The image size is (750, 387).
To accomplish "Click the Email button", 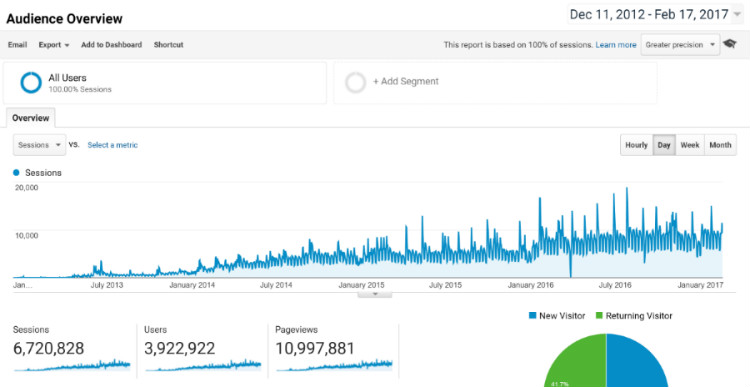I will point(17,44).
